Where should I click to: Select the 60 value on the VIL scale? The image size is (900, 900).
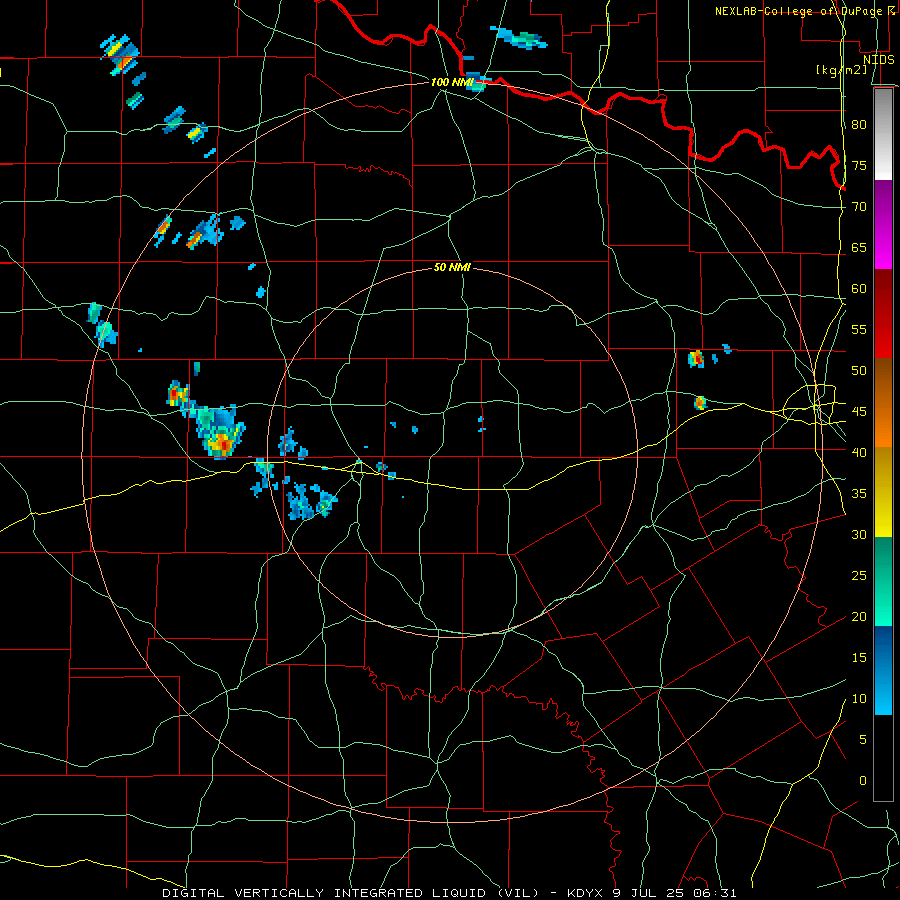point(859,289)
